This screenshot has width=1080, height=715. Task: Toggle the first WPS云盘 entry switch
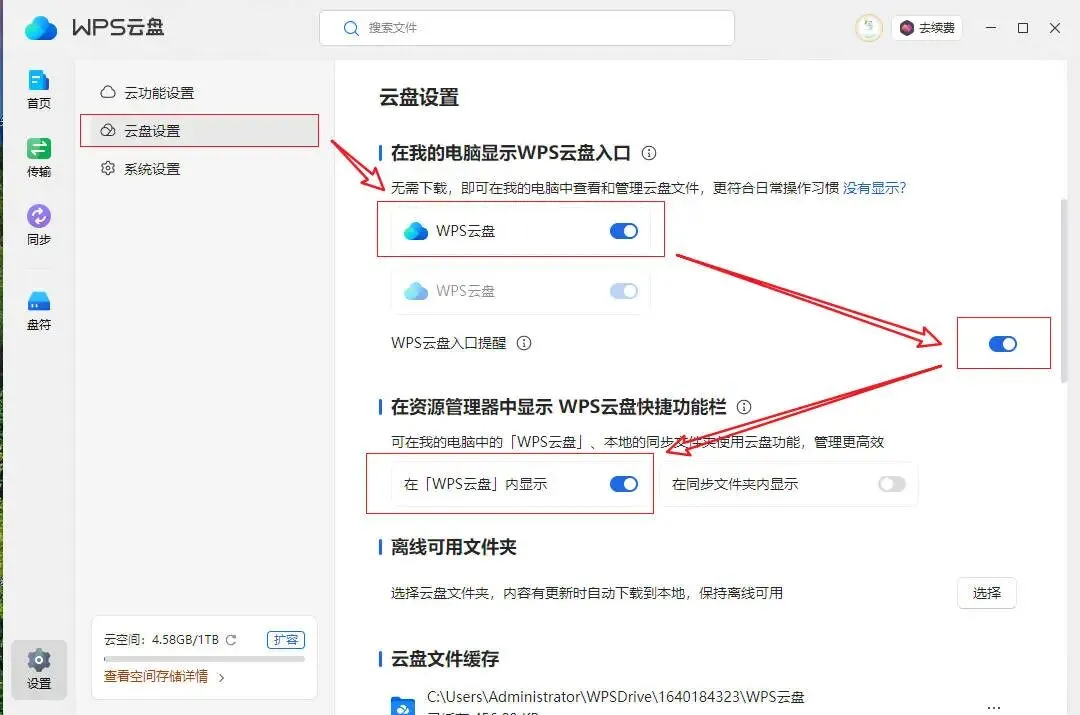coord(624,231)
